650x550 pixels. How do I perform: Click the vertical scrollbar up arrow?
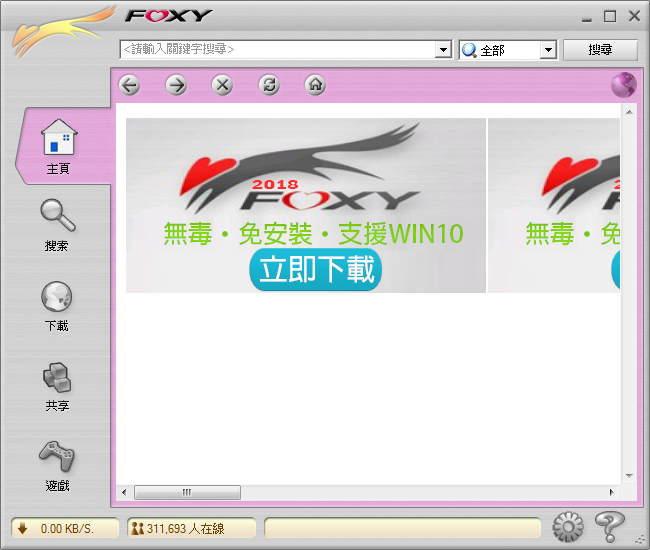[x=629, y=112]
